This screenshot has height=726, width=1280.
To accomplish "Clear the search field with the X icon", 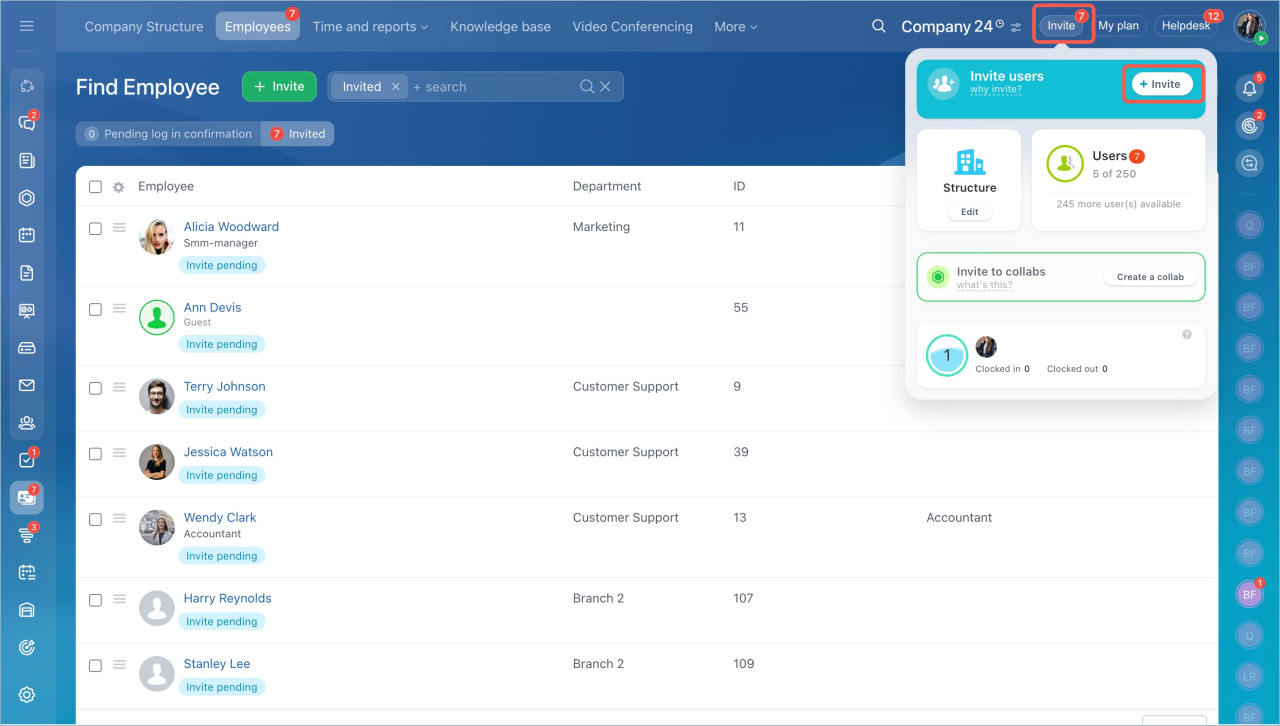I will (x=605, y=87).
